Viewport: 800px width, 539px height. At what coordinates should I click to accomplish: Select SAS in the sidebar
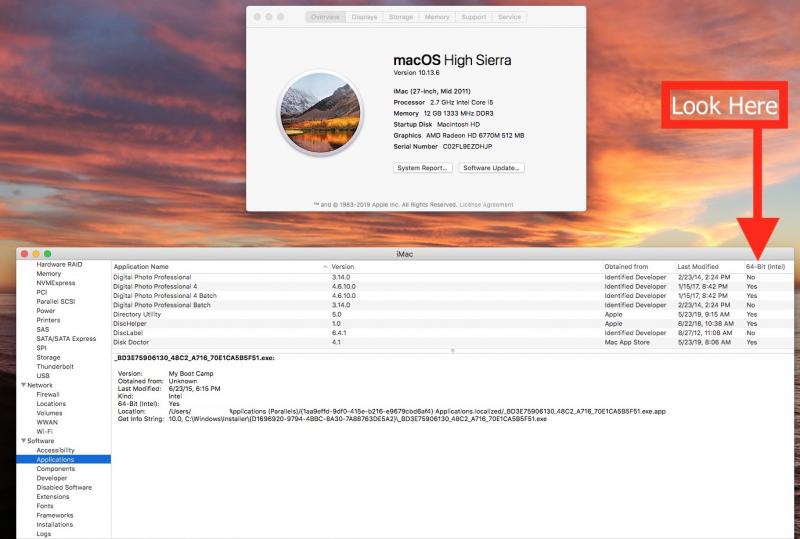[43, 329]
